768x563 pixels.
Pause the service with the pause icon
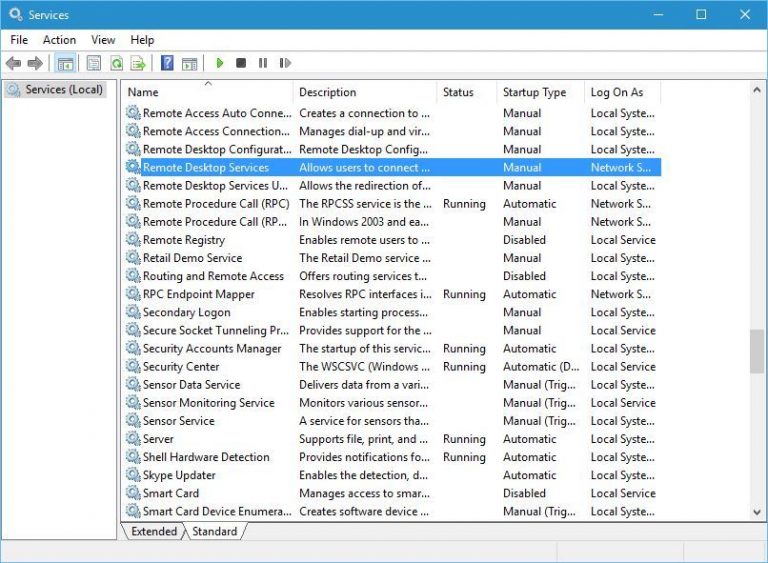tap(263, 63)
